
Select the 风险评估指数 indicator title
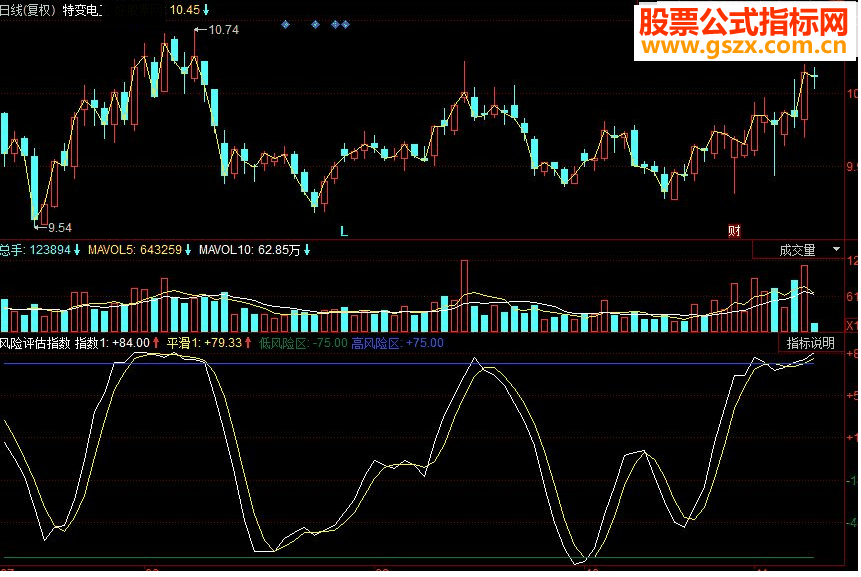[35, 344]
